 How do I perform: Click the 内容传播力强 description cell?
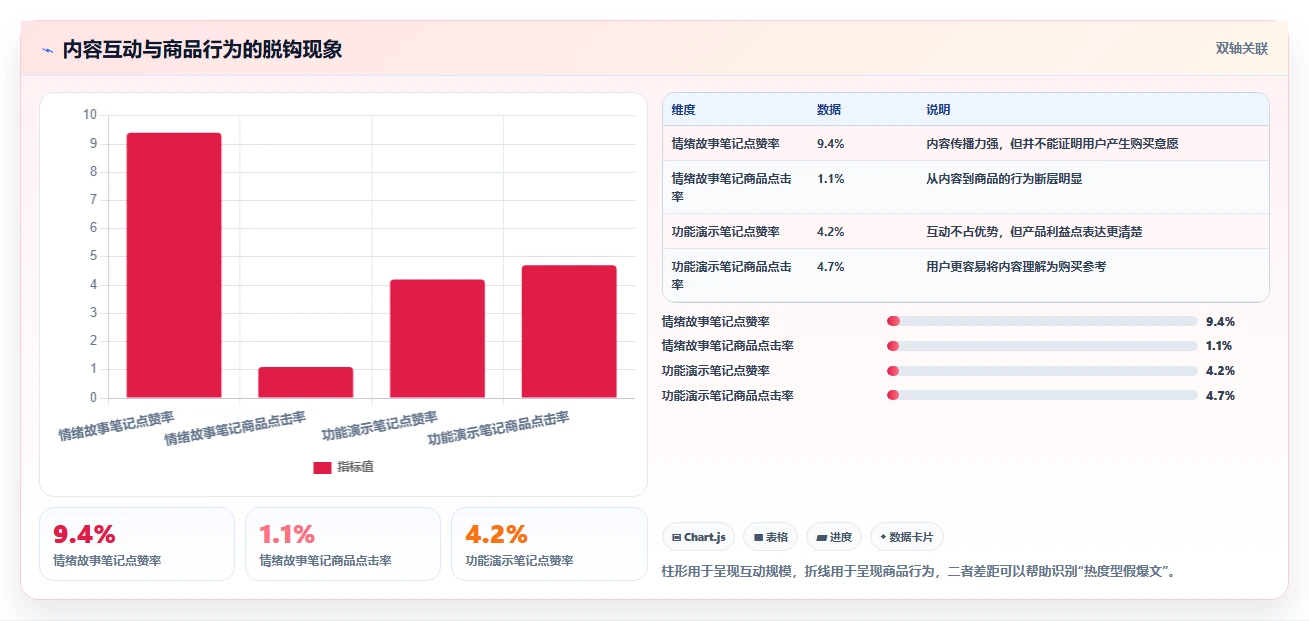point(1052,143)
